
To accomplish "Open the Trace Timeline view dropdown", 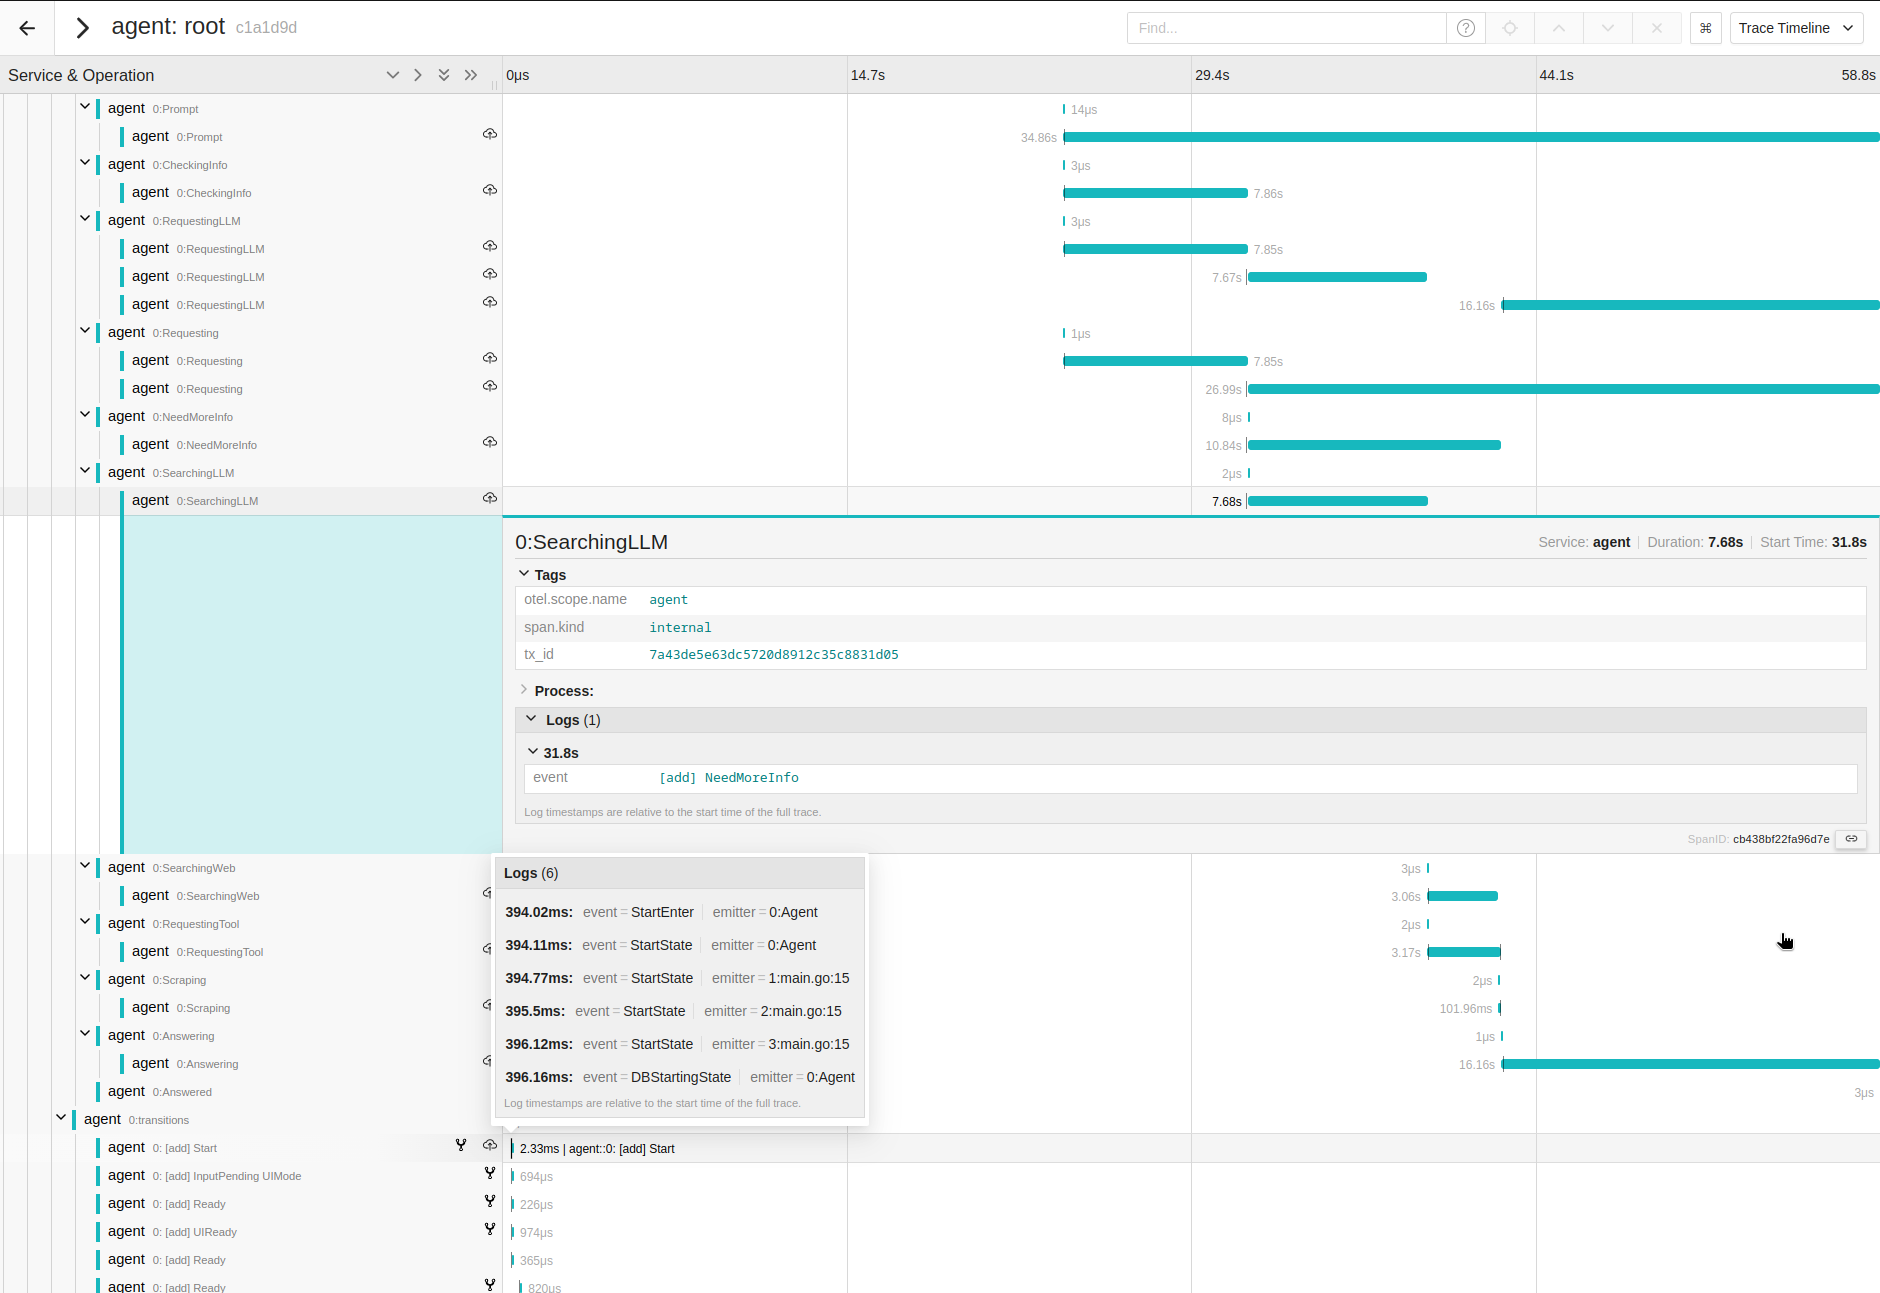I will point(1796,28).
